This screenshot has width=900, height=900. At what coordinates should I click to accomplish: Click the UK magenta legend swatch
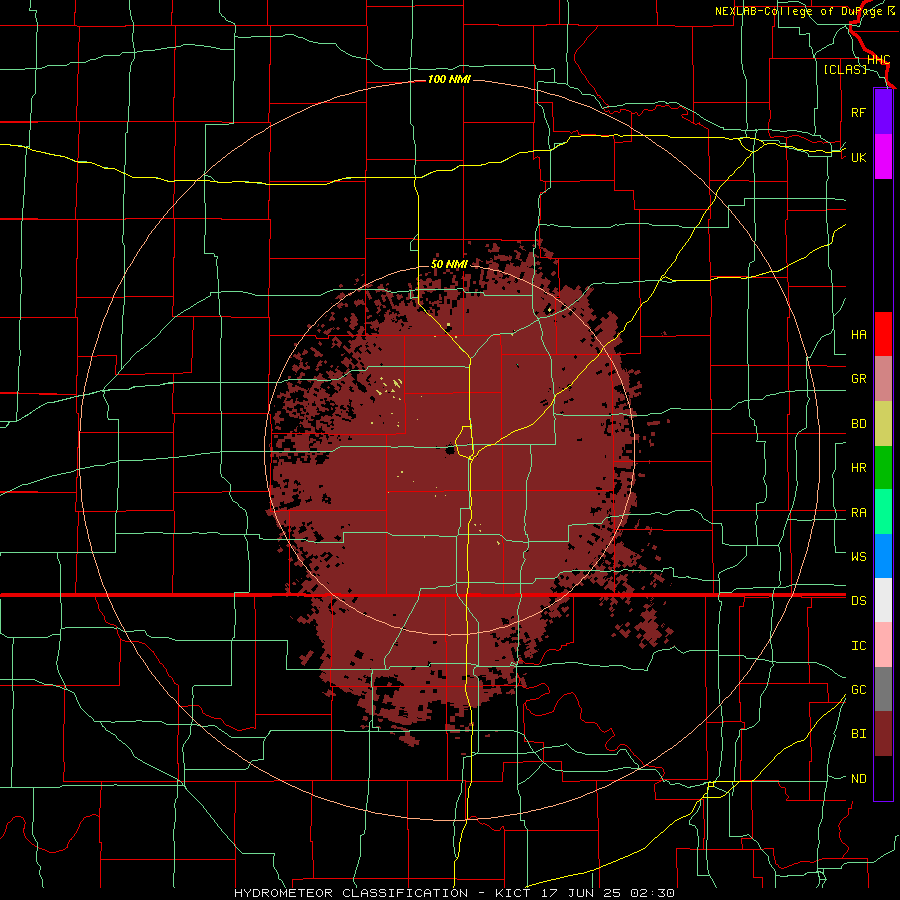coord(883,157)
